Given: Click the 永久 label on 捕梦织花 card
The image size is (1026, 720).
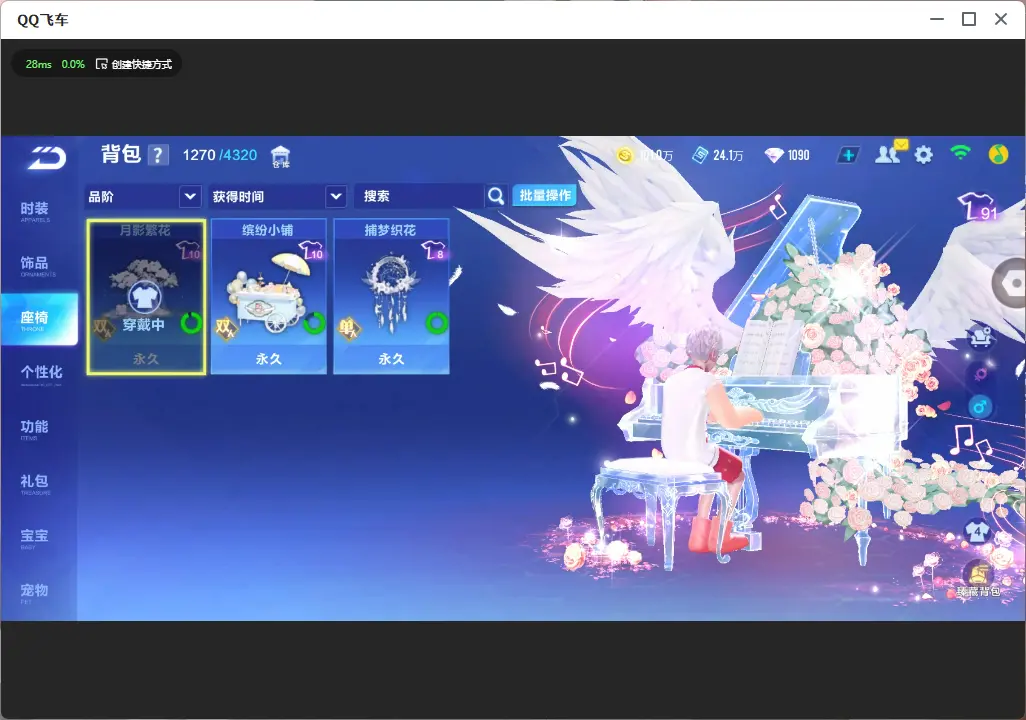Looking at the screenshot, I should click(x=391, y=359).
